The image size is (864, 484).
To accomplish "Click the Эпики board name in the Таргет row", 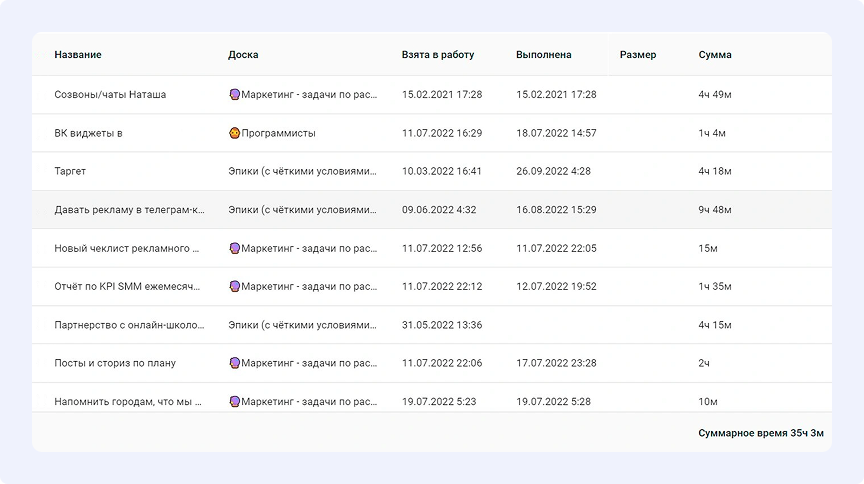I will click(x=302, y=171).
